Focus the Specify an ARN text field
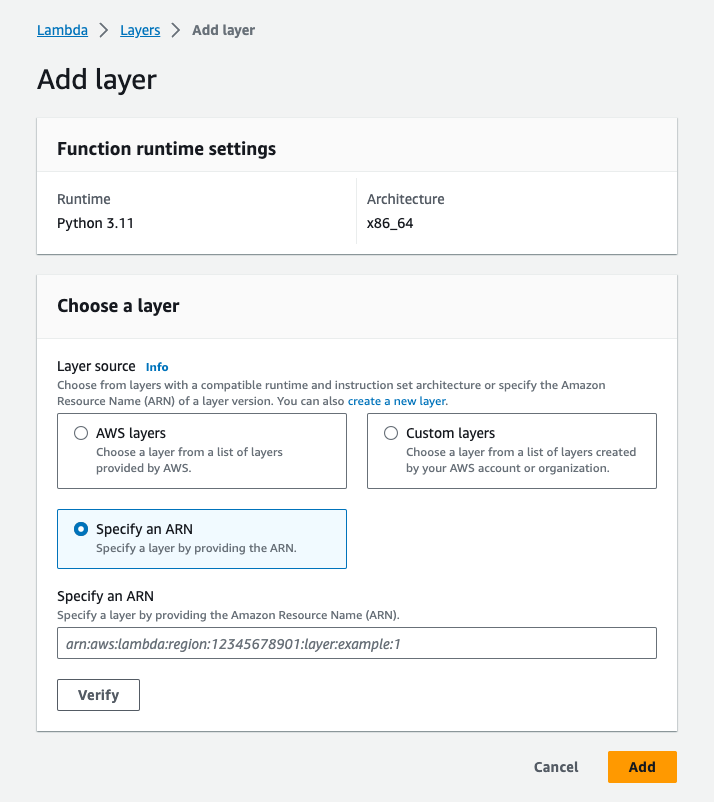This screenshot has height=802, width=714. (x=356, y=643)
